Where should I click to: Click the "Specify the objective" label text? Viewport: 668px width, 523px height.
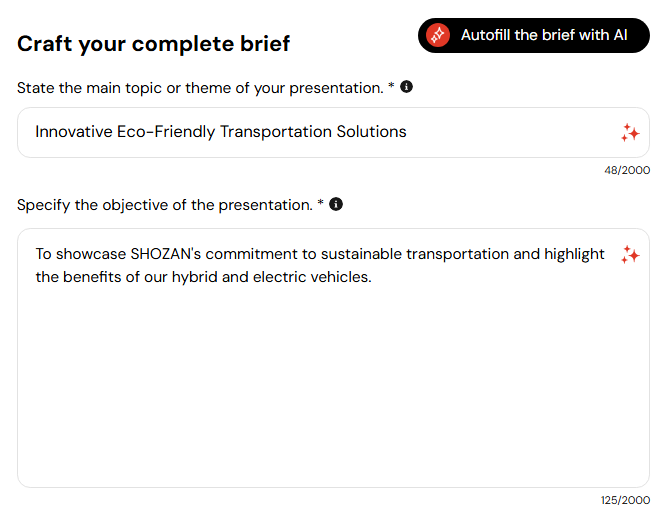coord(165,205)
